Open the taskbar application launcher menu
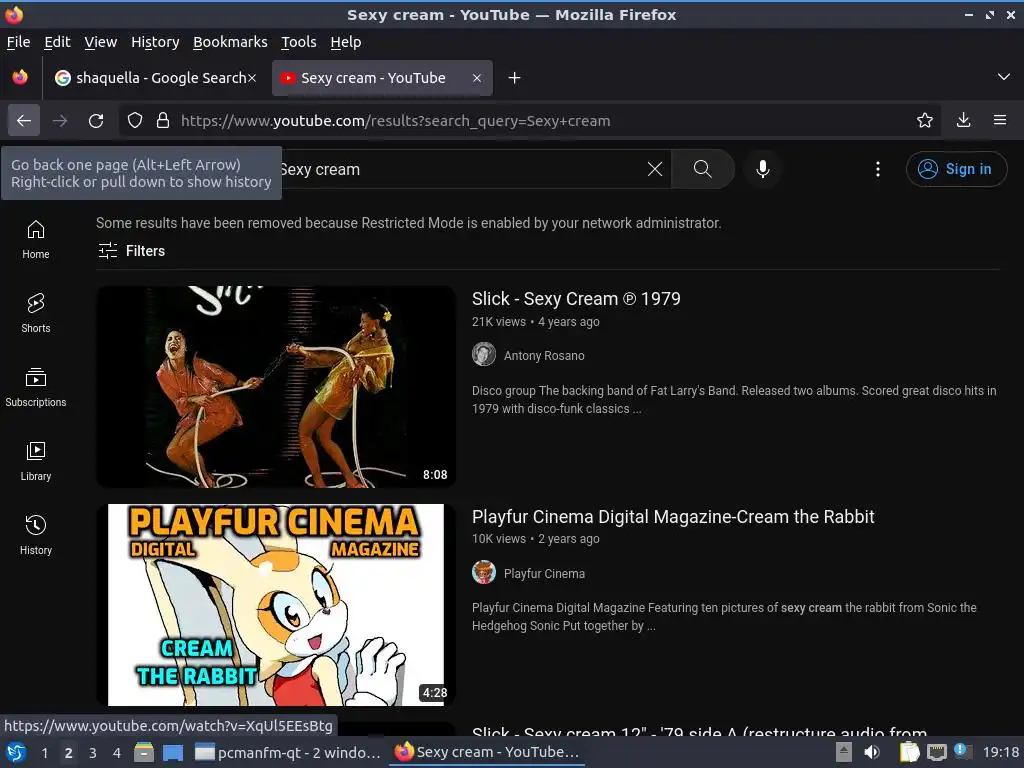The width and height of the screenshot is (1024, 768). click(16, 752)
